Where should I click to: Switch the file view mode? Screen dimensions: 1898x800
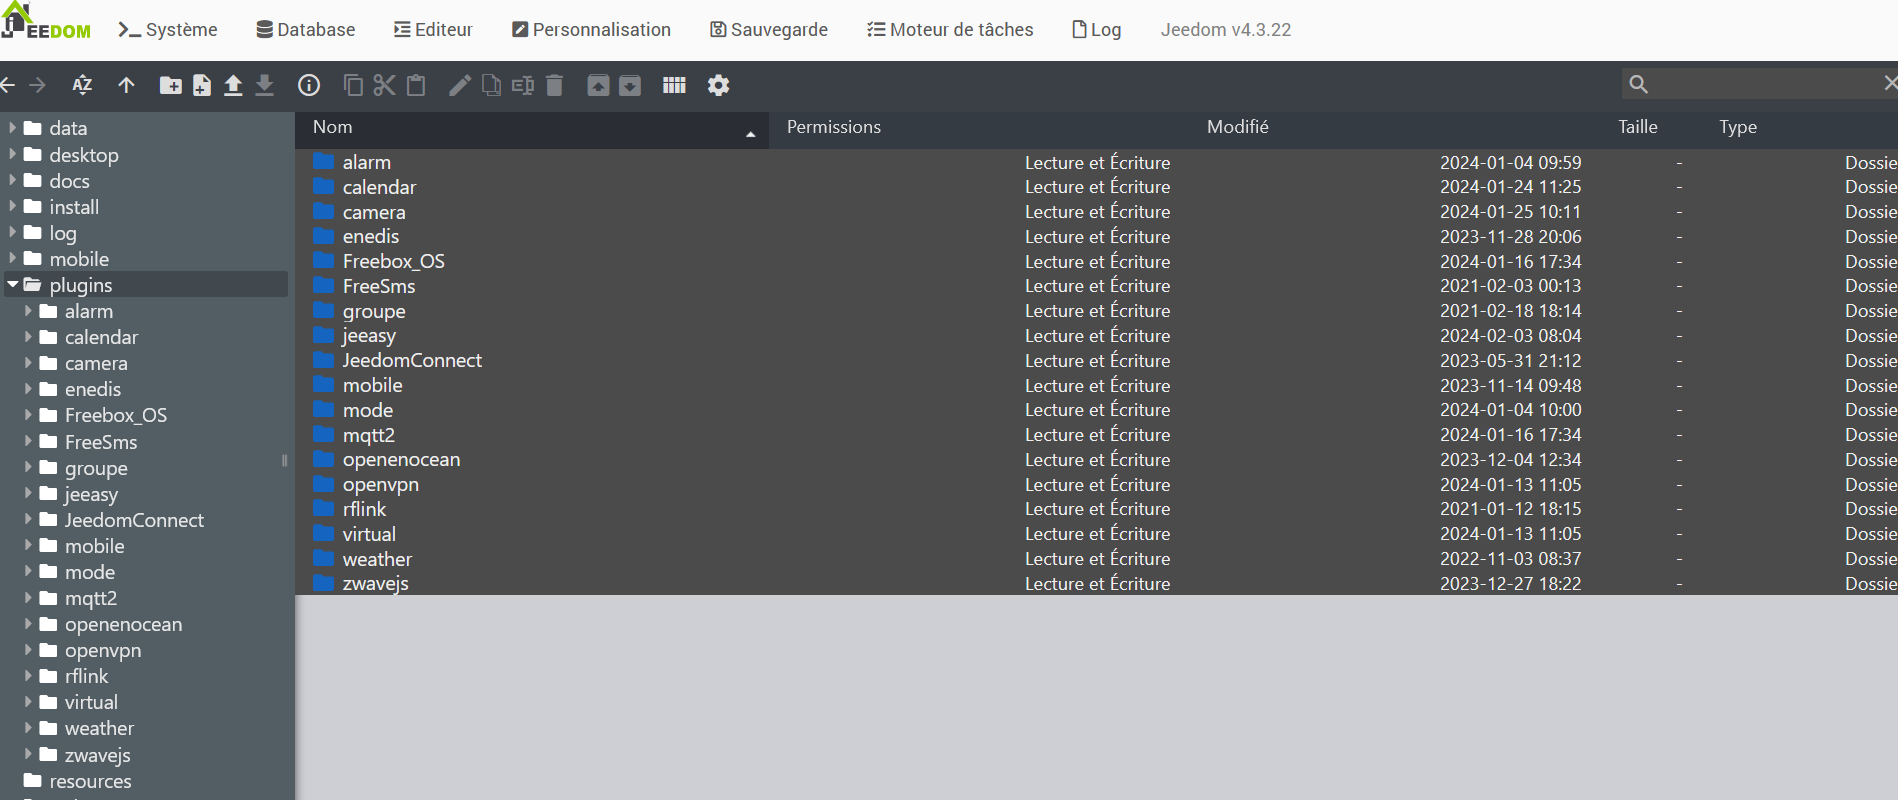[674, 85]
